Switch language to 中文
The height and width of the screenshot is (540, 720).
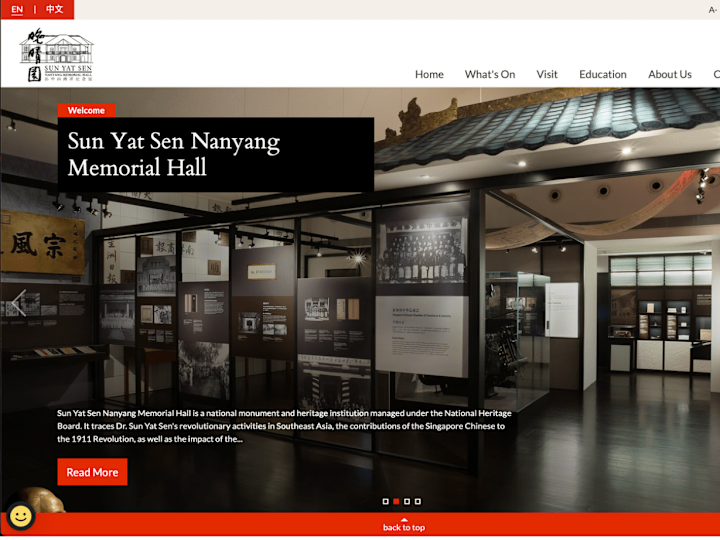[x=54, y=9]
